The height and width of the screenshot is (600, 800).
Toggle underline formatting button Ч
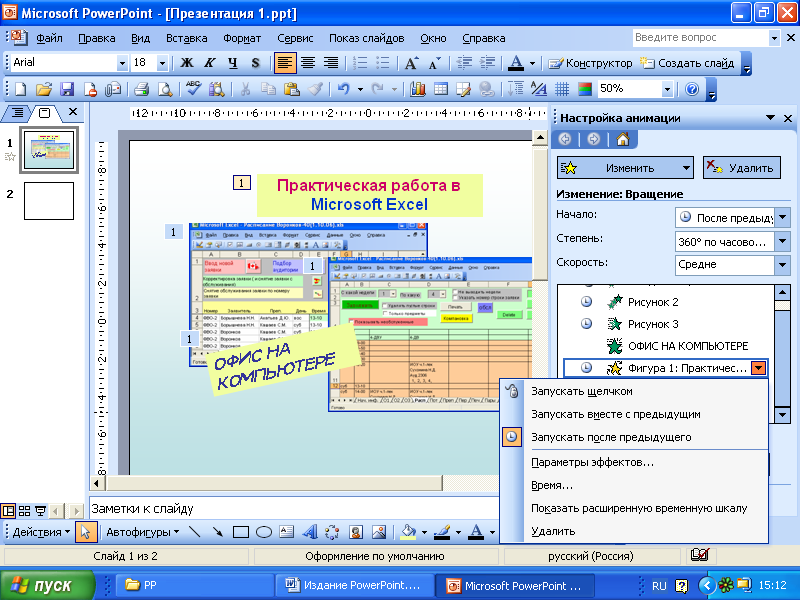pos(233,63)
